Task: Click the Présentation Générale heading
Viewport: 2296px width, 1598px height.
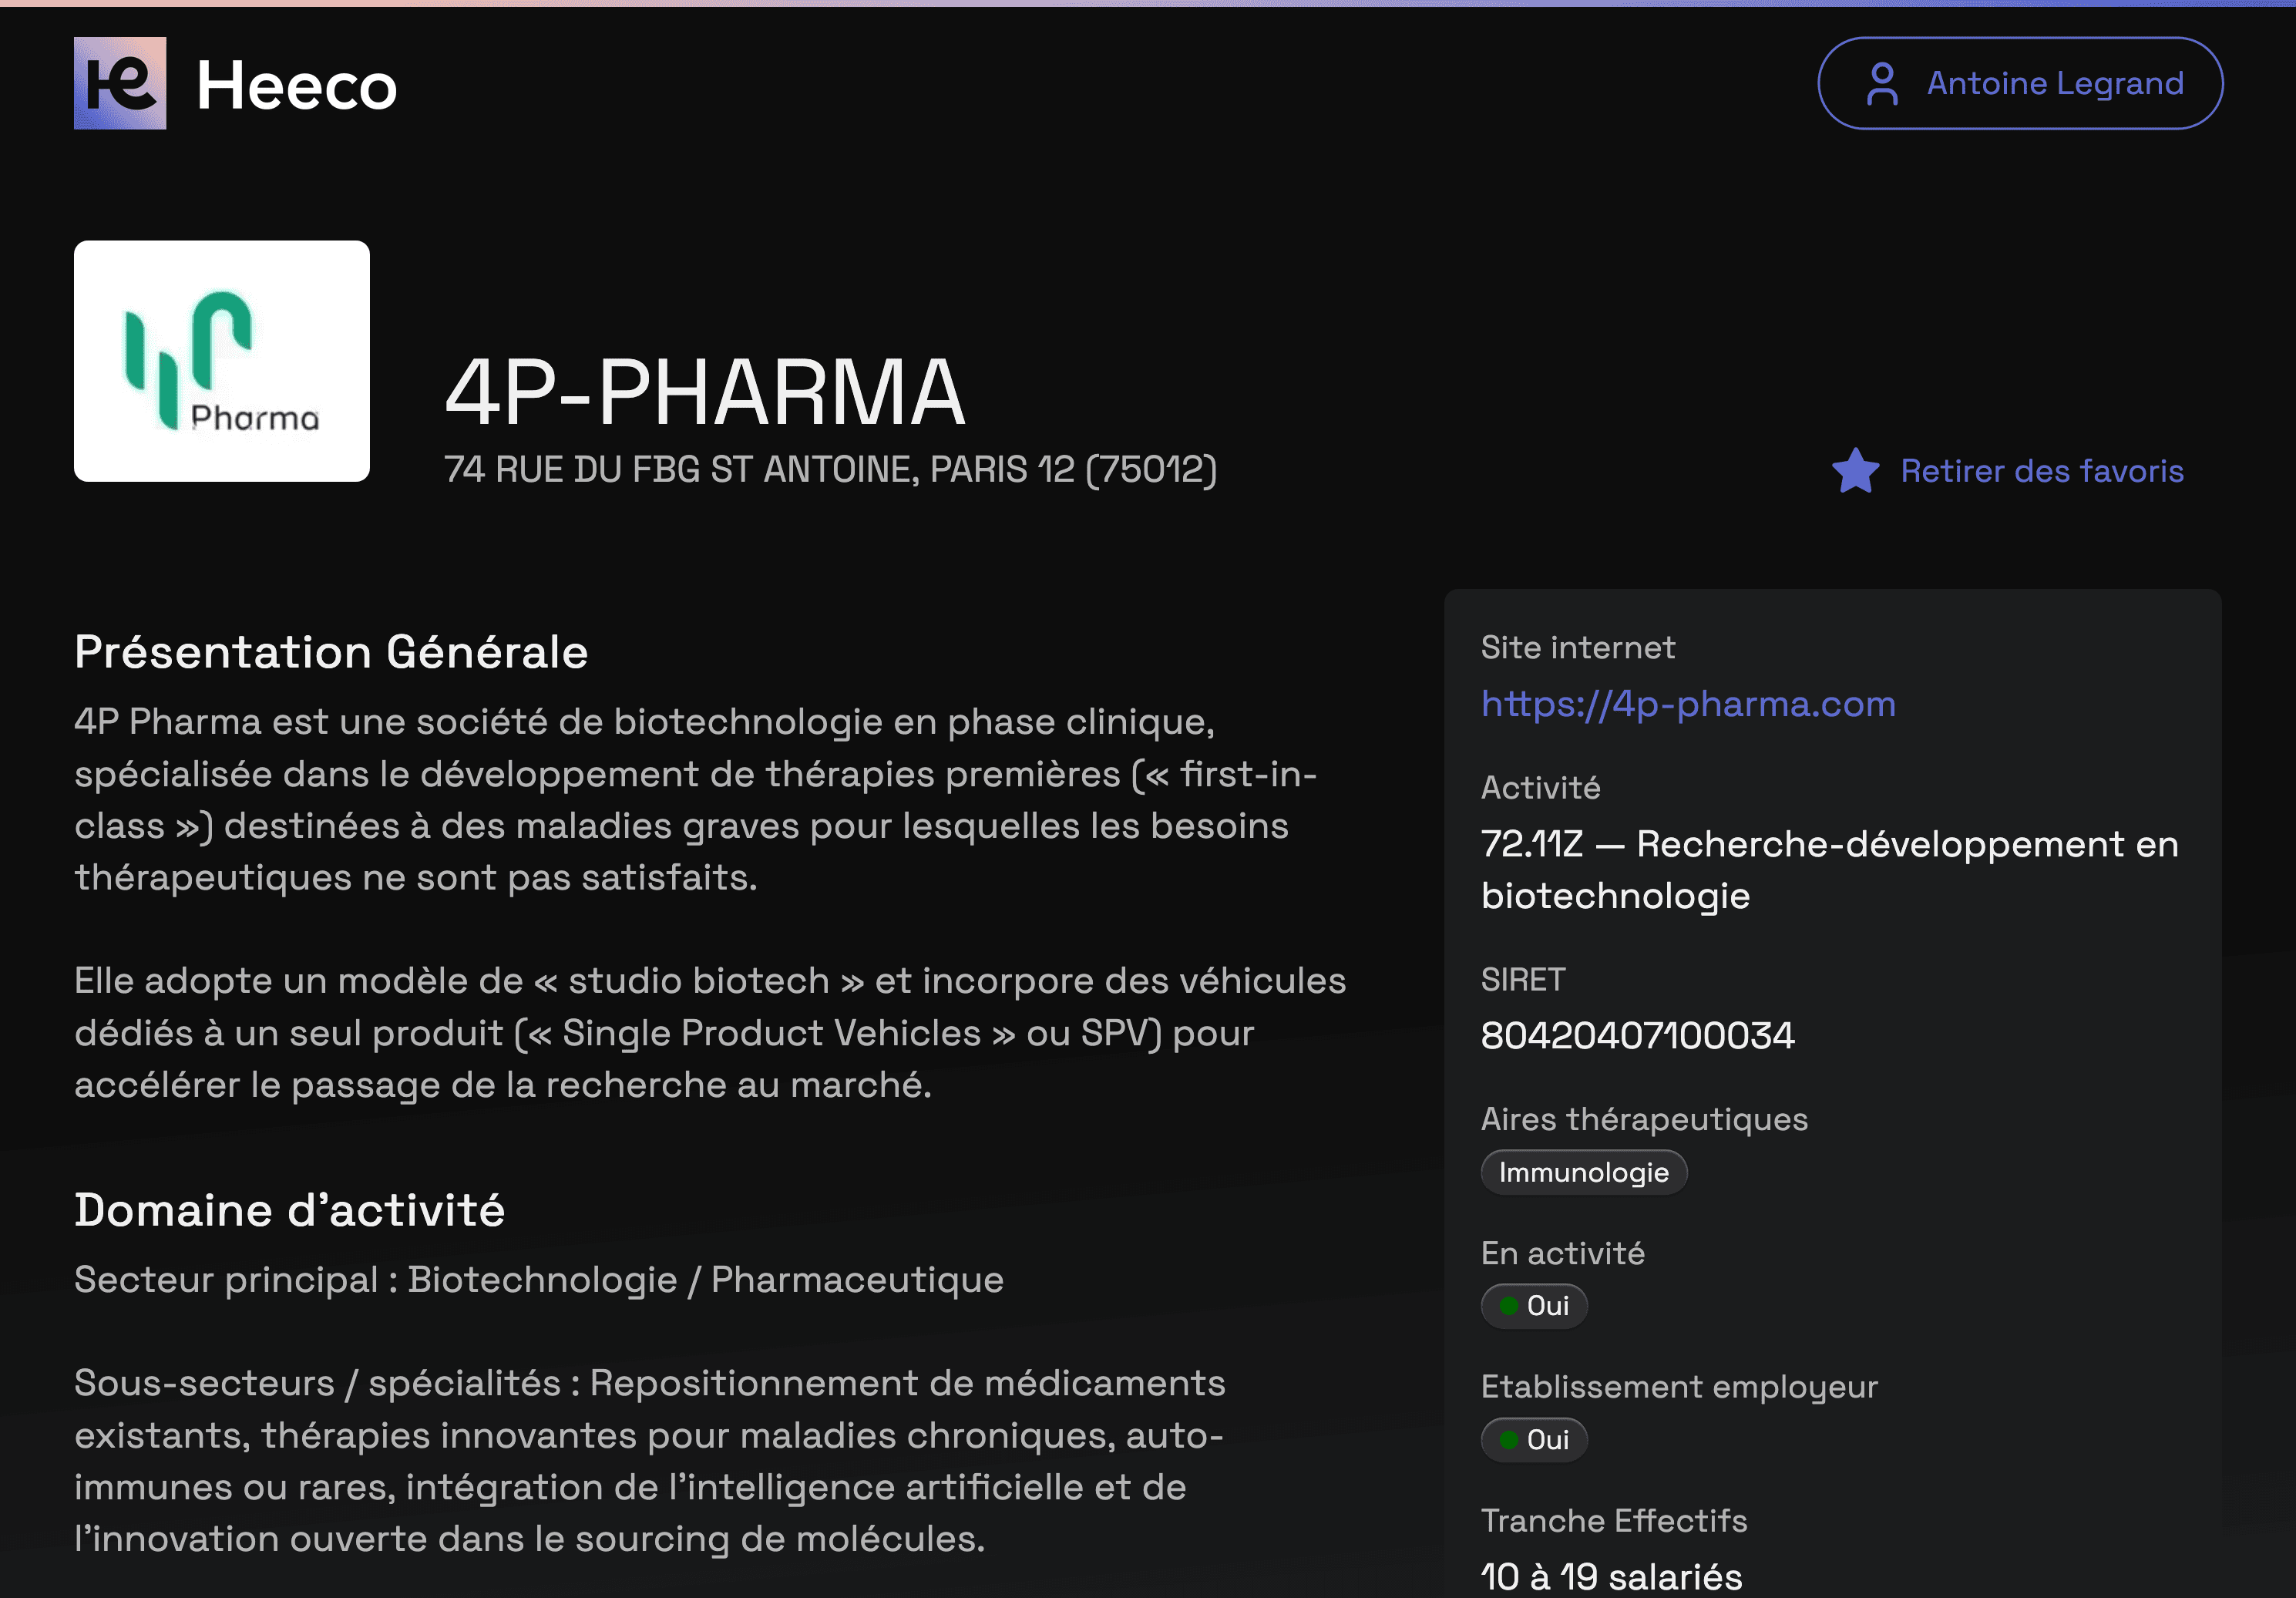Action: (x=331, y=652)
